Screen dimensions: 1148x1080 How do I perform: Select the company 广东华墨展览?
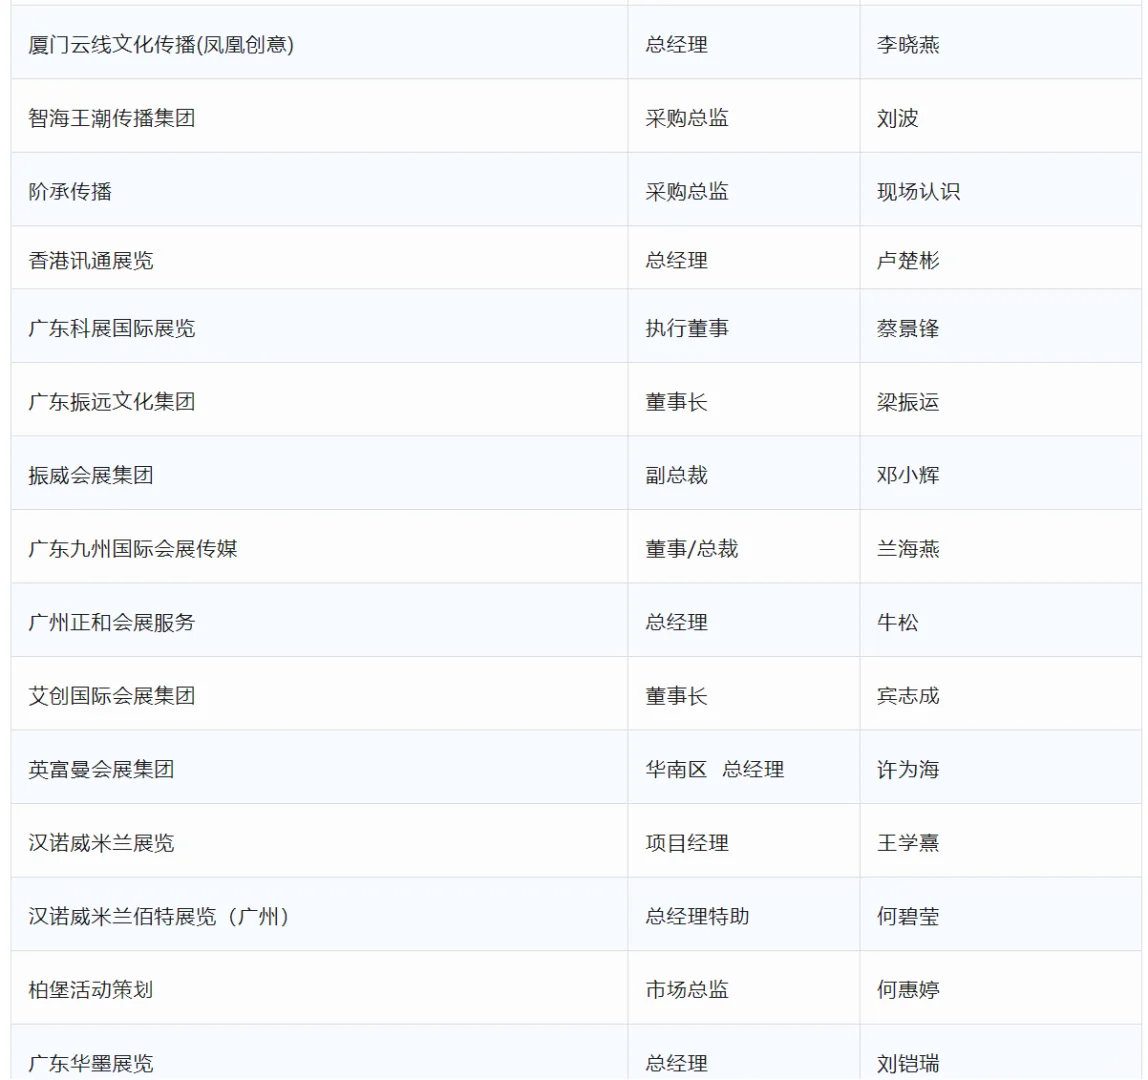tap(91, 1063)
